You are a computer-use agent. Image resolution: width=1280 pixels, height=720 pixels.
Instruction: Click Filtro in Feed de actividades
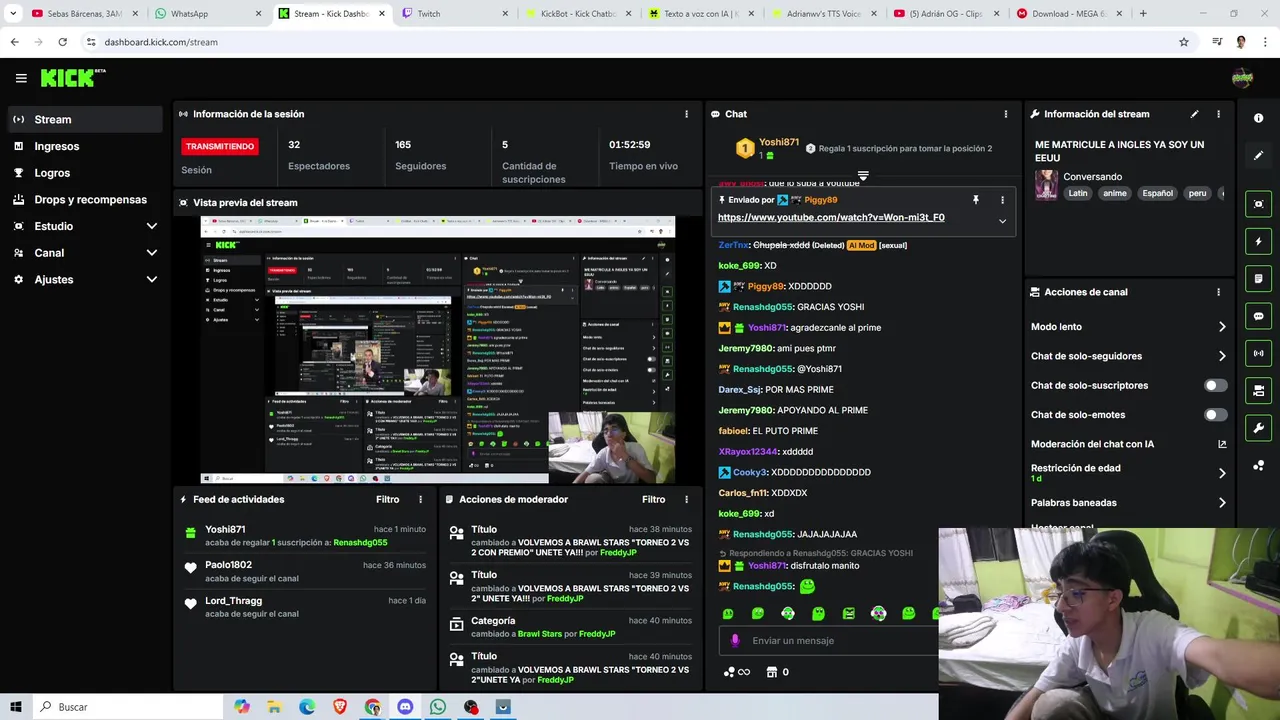[x=387, y=499]
